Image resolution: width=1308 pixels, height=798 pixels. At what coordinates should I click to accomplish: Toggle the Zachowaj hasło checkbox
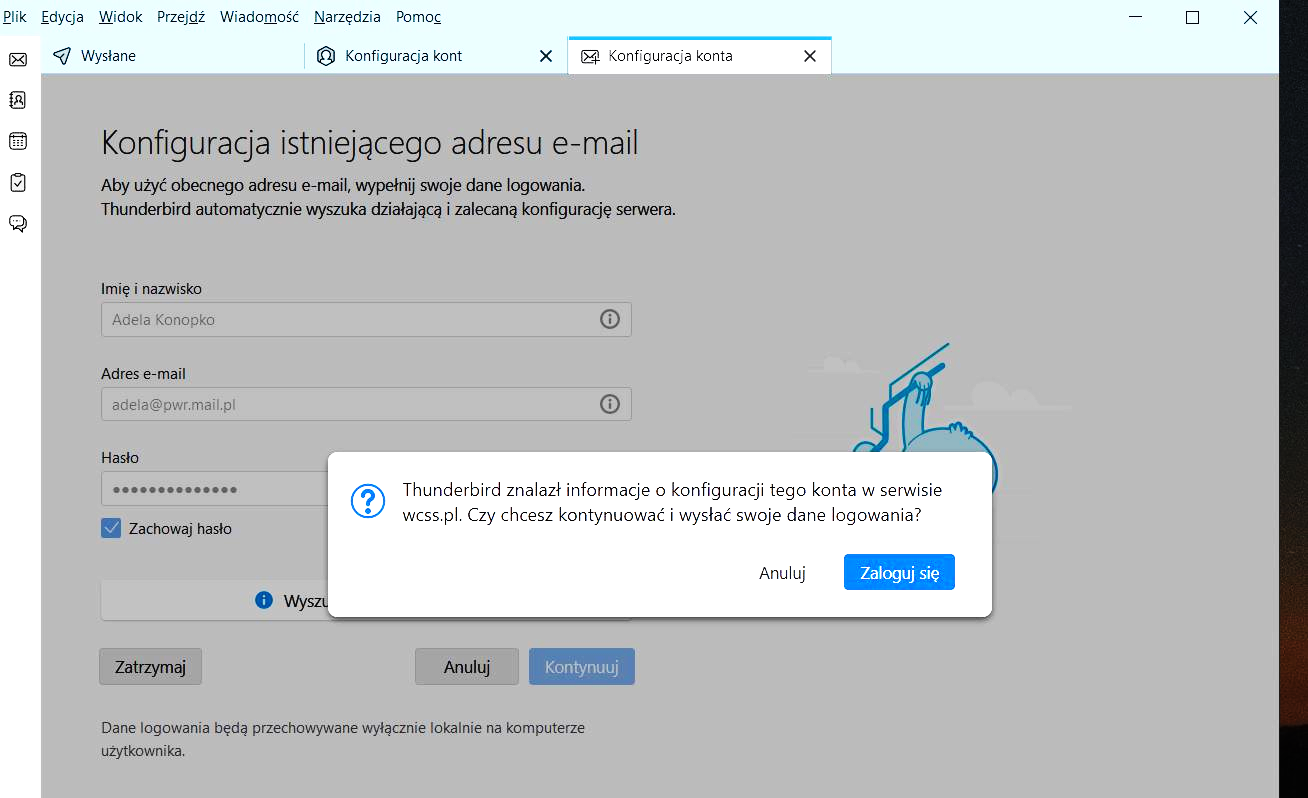pos(111,528)
